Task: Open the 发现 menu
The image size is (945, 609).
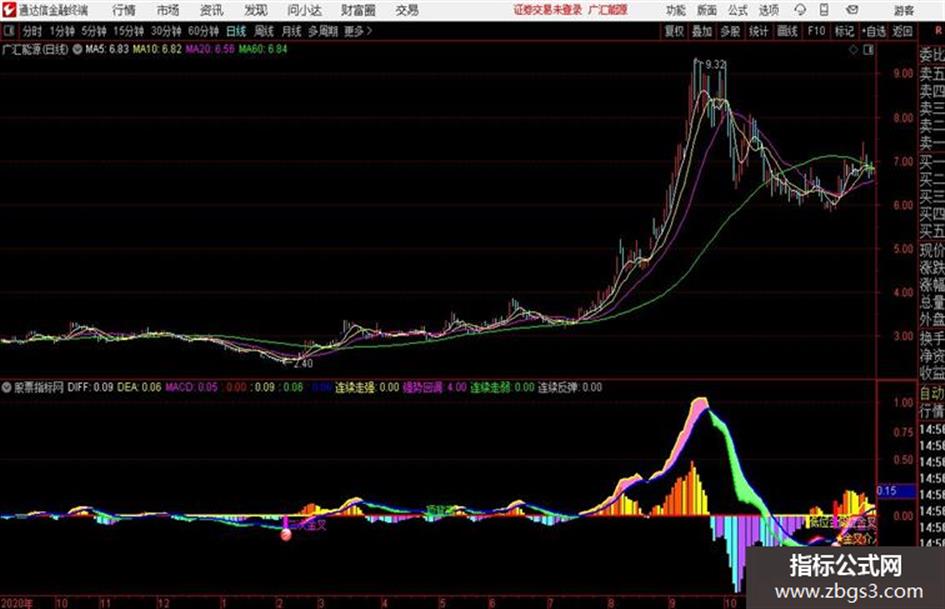Action: pos(256,10)
